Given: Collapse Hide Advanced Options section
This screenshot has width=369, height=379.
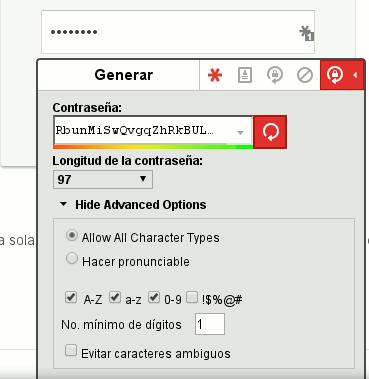Looking at the screenshot, I should point(133,205).
